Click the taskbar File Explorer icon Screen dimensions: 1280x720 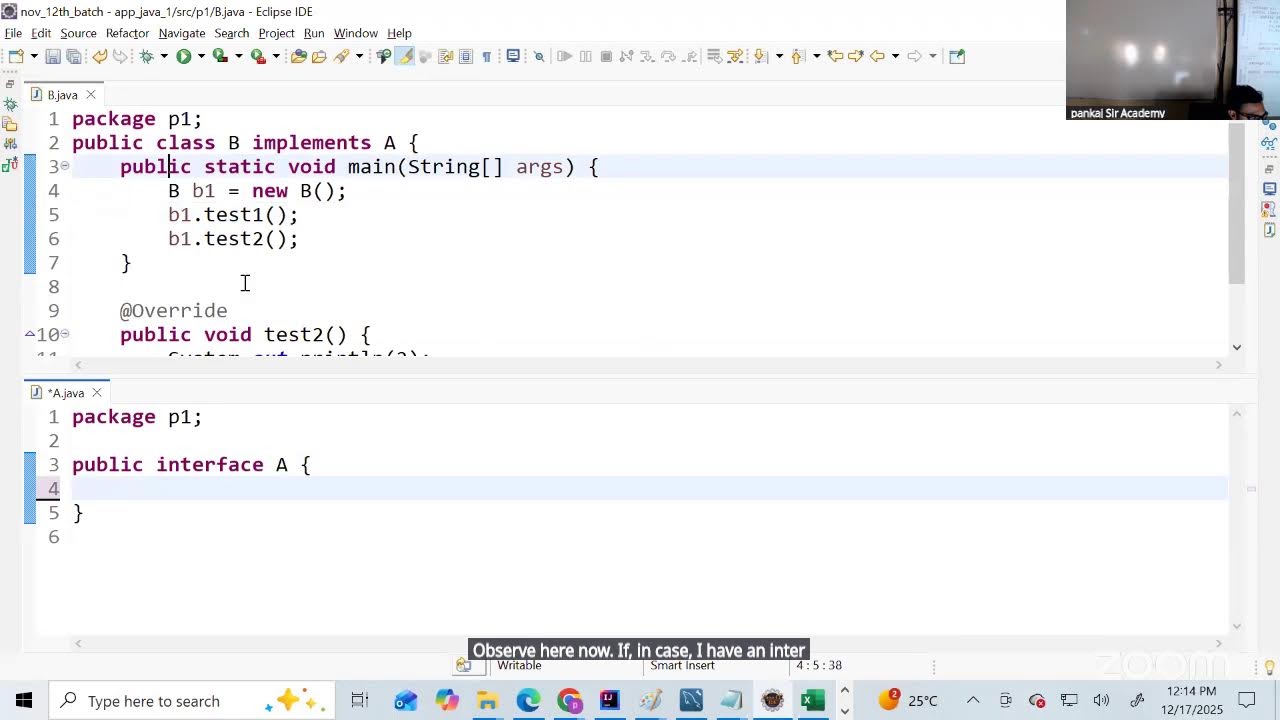click(x=487, y=700)
